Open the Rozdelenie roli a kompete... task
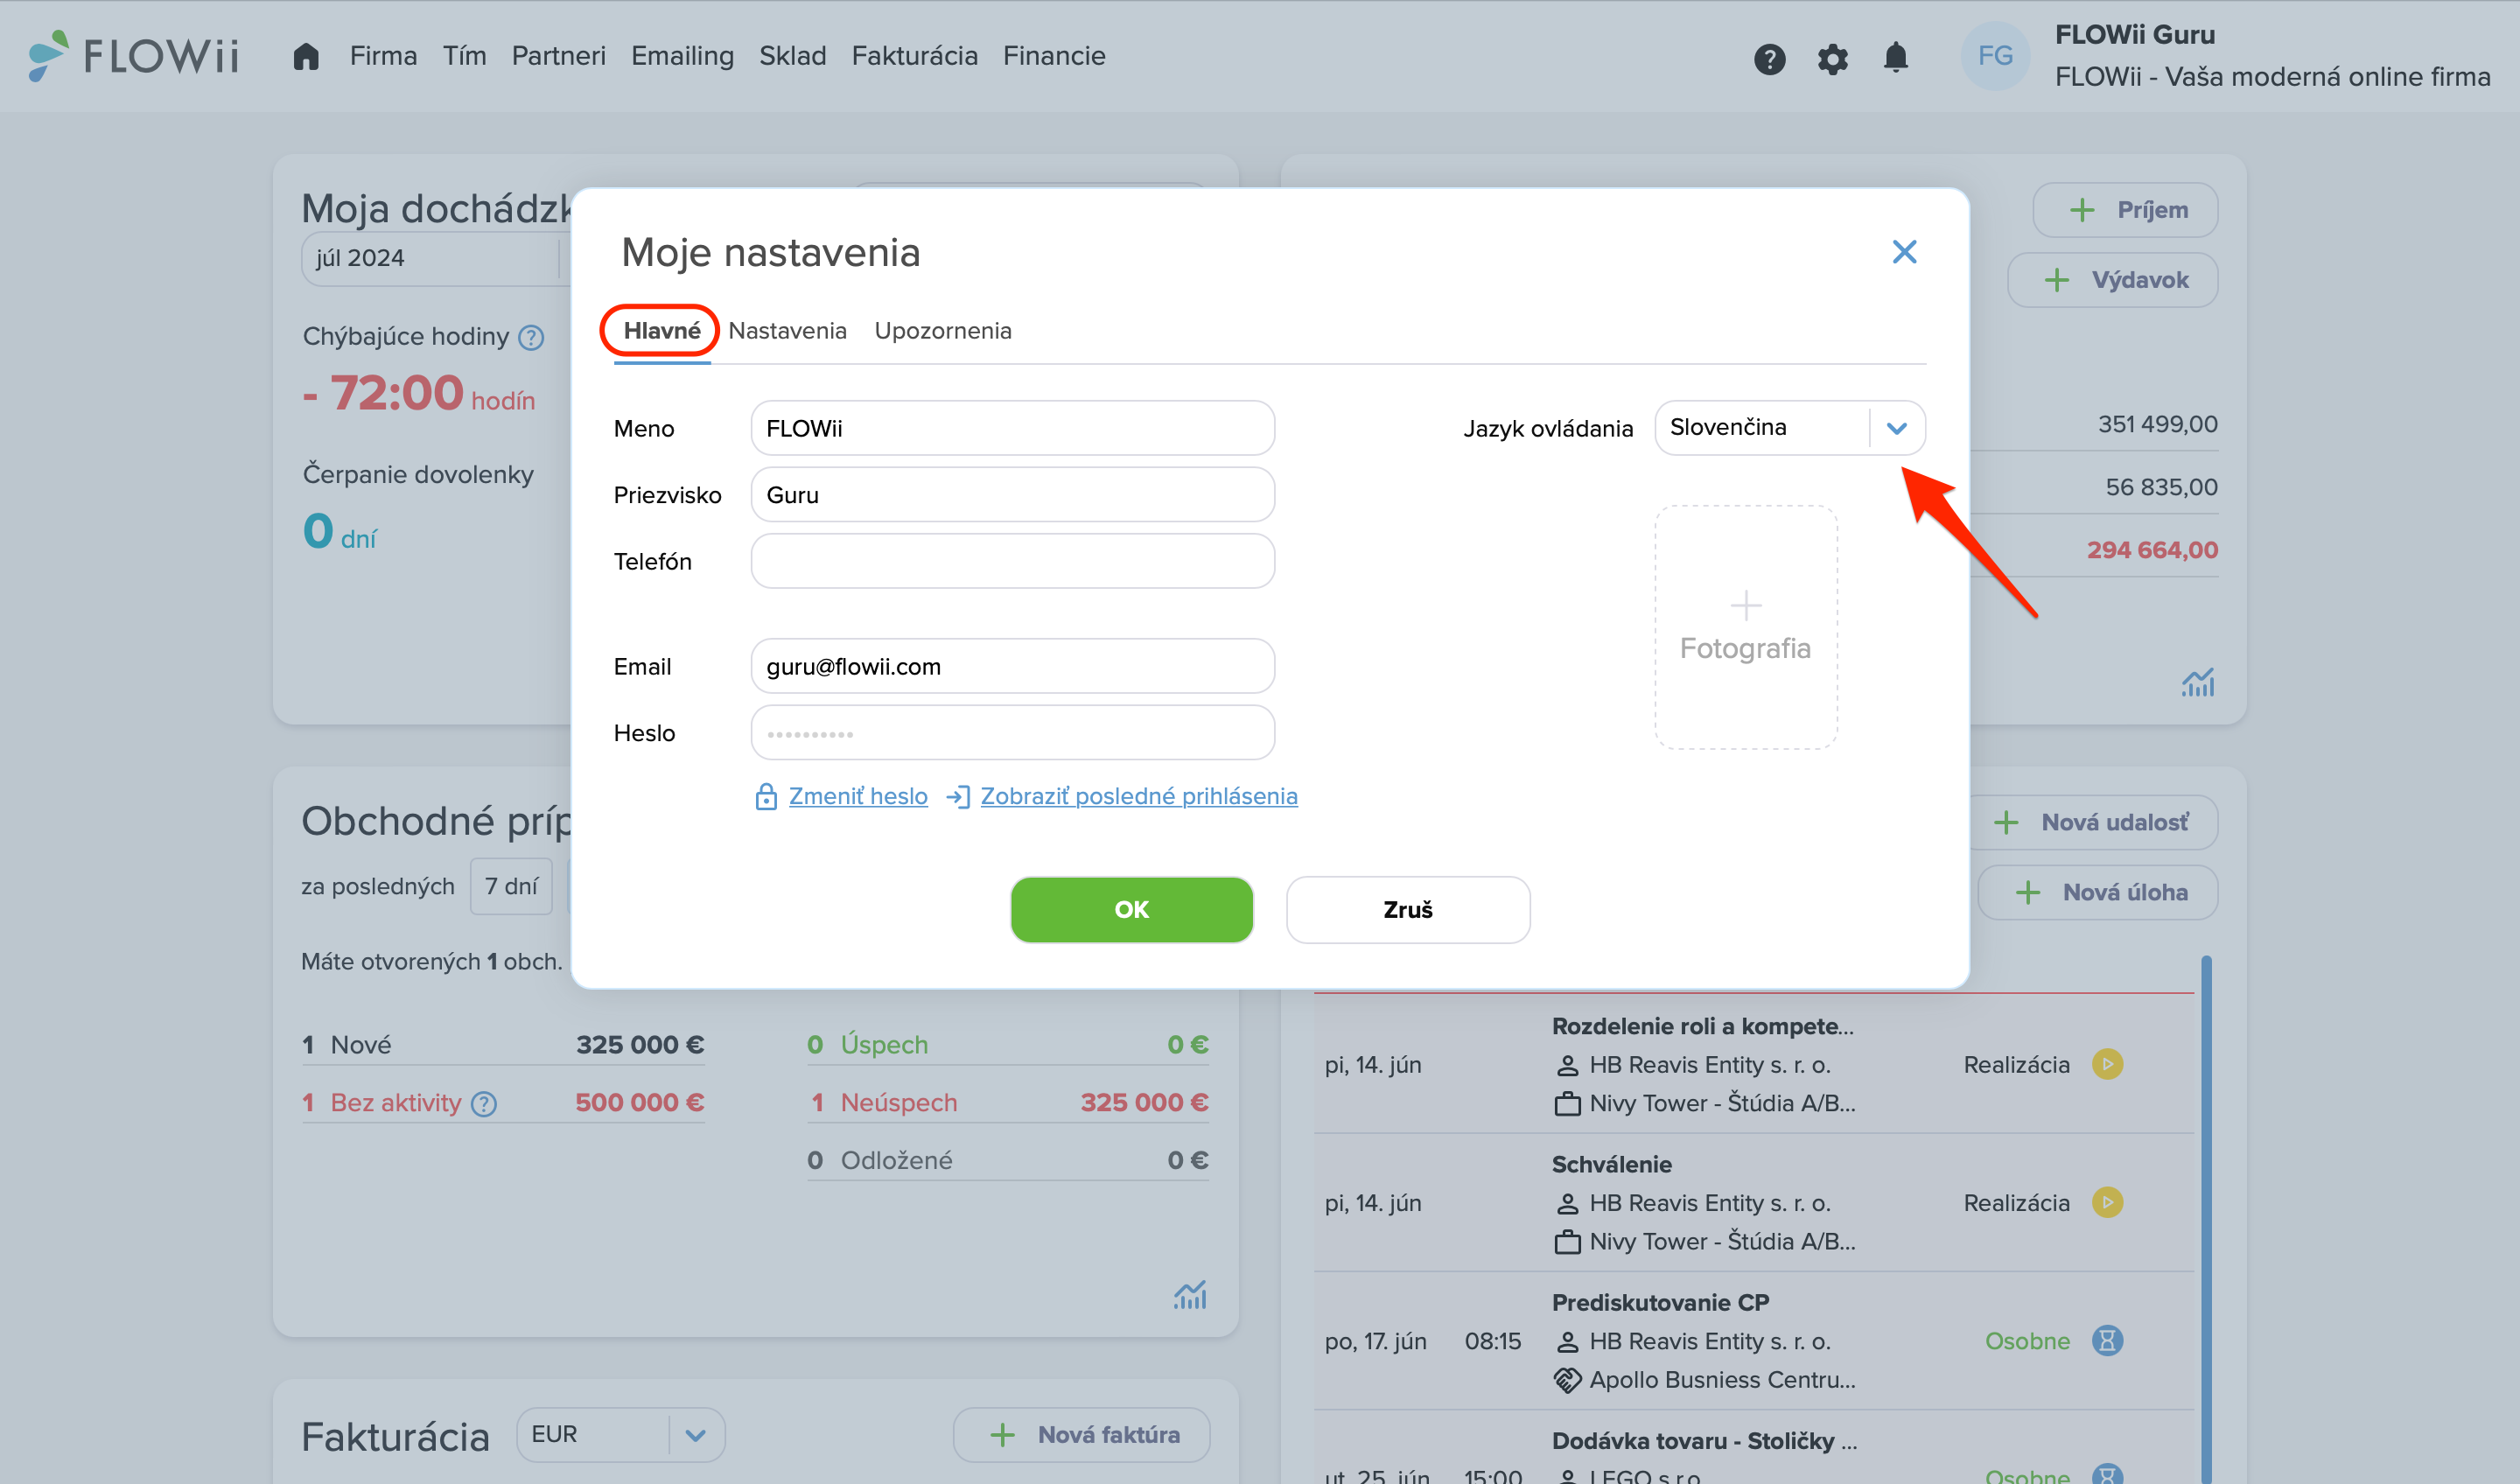 click(x=1702, y=1026)
